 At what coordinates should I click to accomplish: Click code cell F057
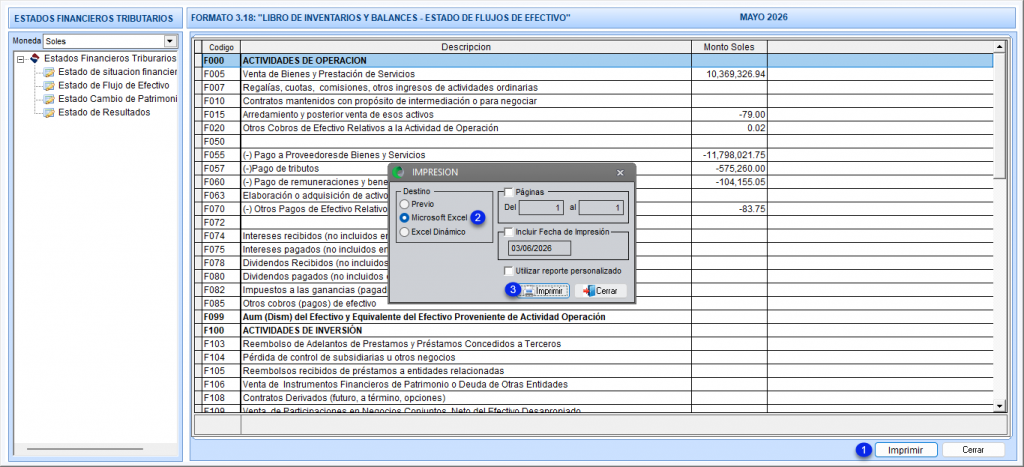coord(221,169)
